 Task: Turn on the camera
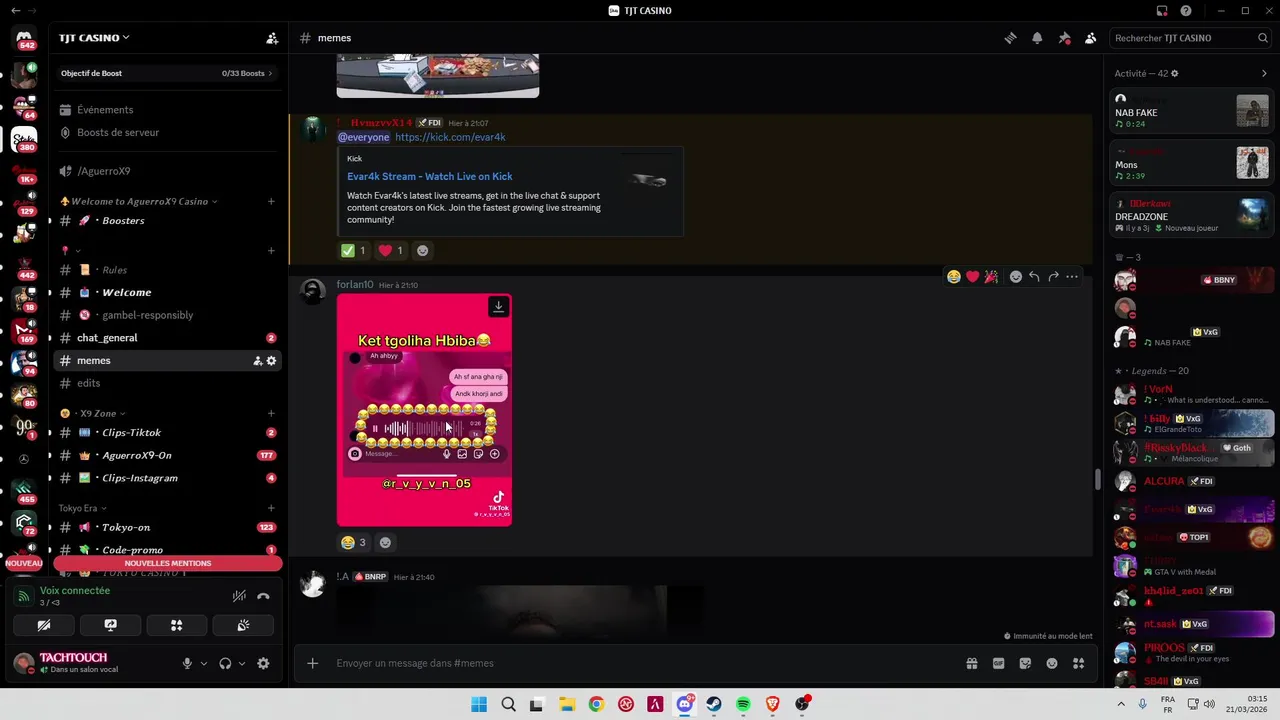click(x=44, y=625)
